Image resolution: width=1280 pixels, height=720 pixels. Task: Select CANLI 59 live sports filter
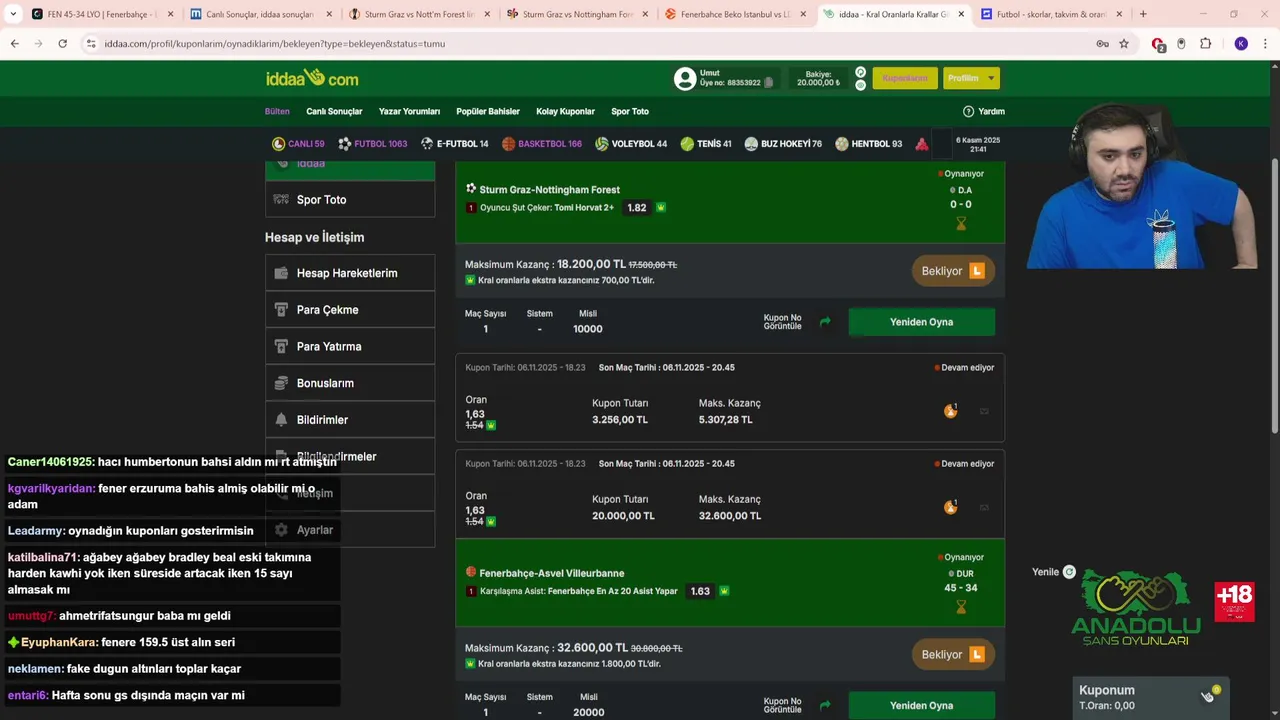pyautogui.click(x=298, y=144)
